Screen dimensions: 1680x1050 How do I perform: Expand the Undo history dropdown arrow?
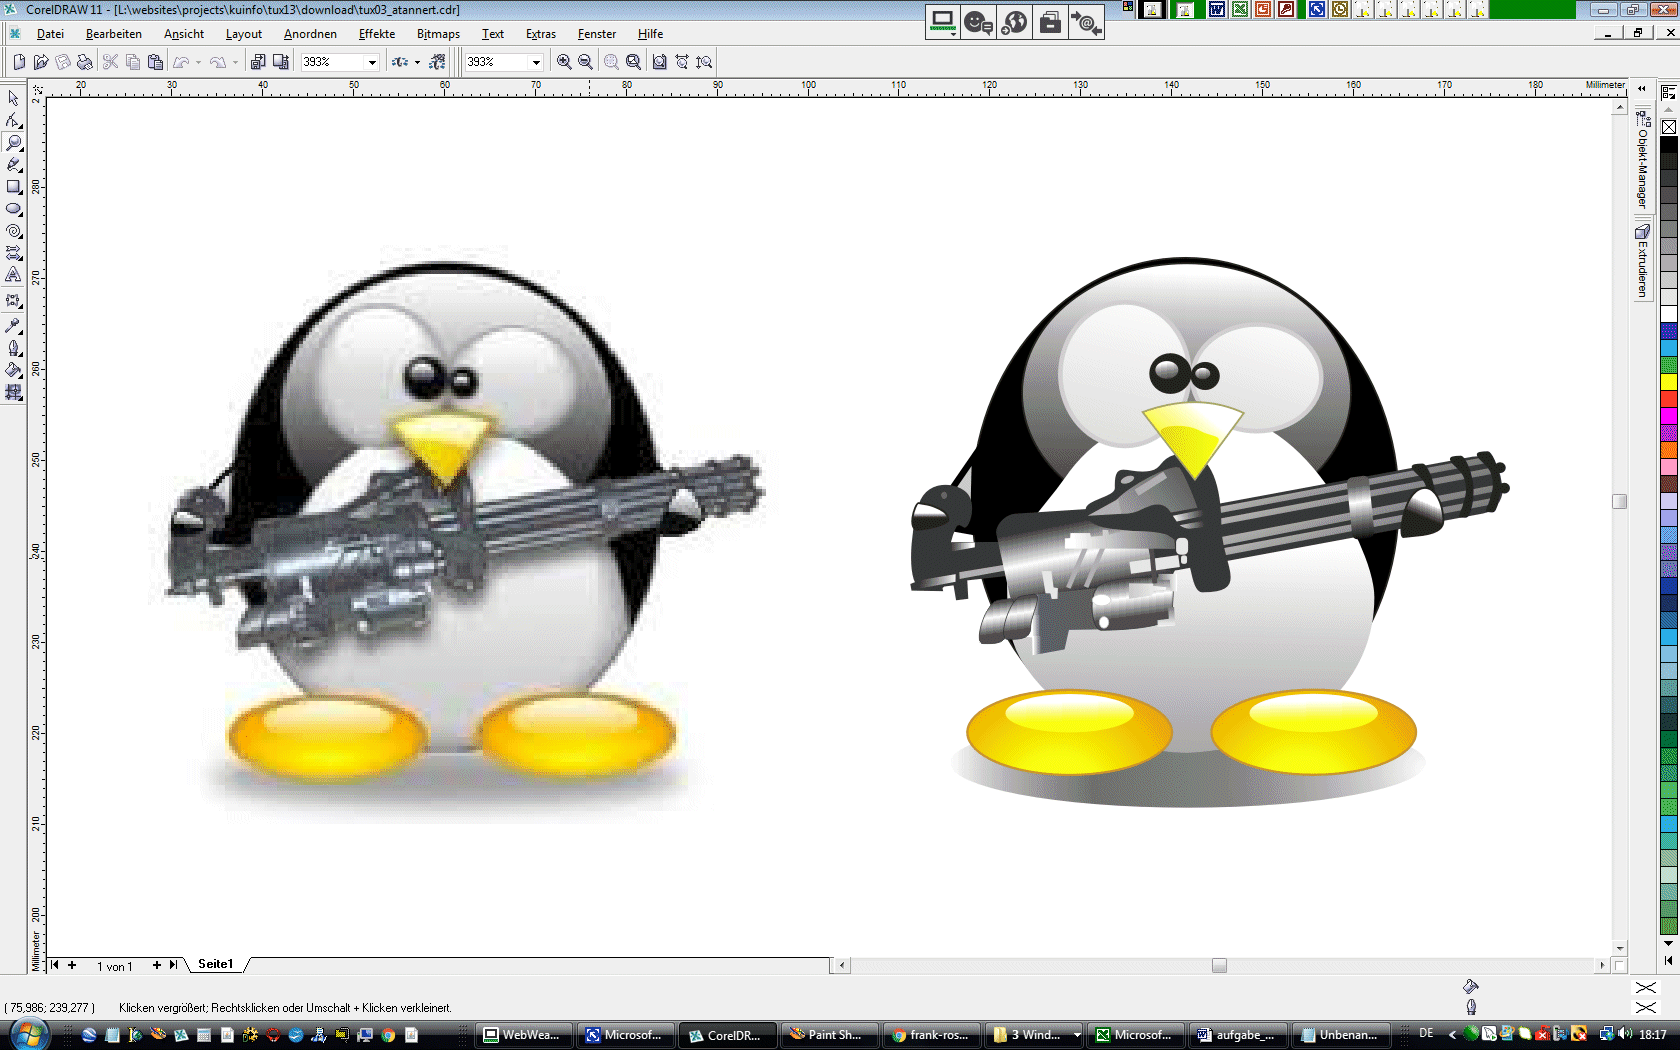198,62
